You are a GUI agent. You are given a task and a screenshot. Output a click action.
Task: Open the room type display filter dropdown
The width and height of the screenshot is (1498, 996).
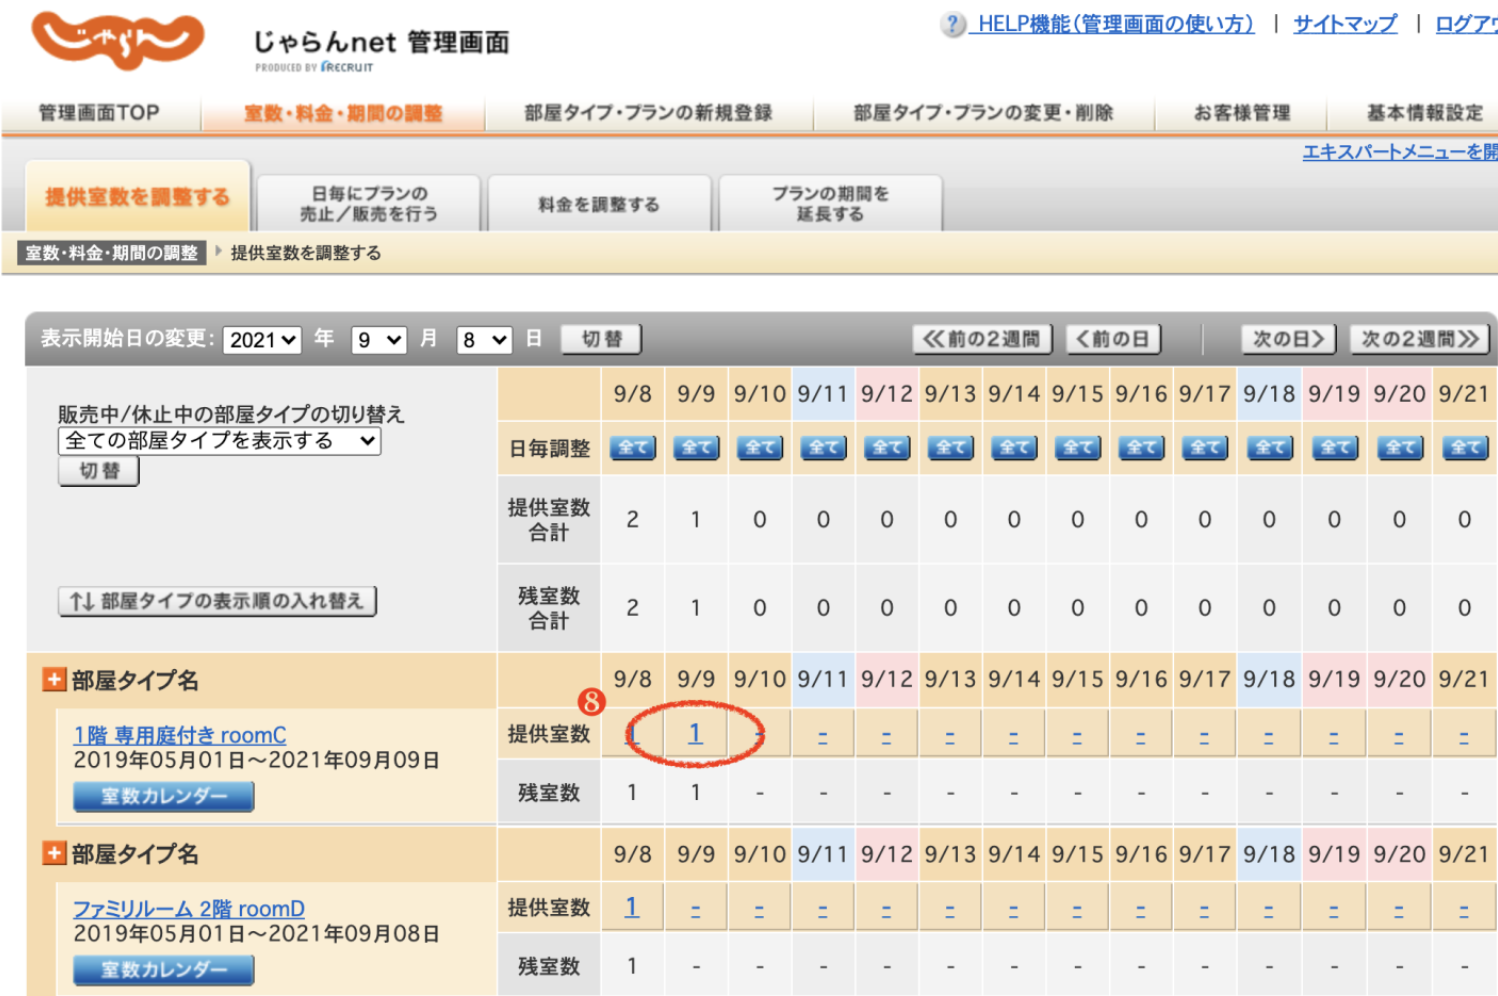[219, 441]
